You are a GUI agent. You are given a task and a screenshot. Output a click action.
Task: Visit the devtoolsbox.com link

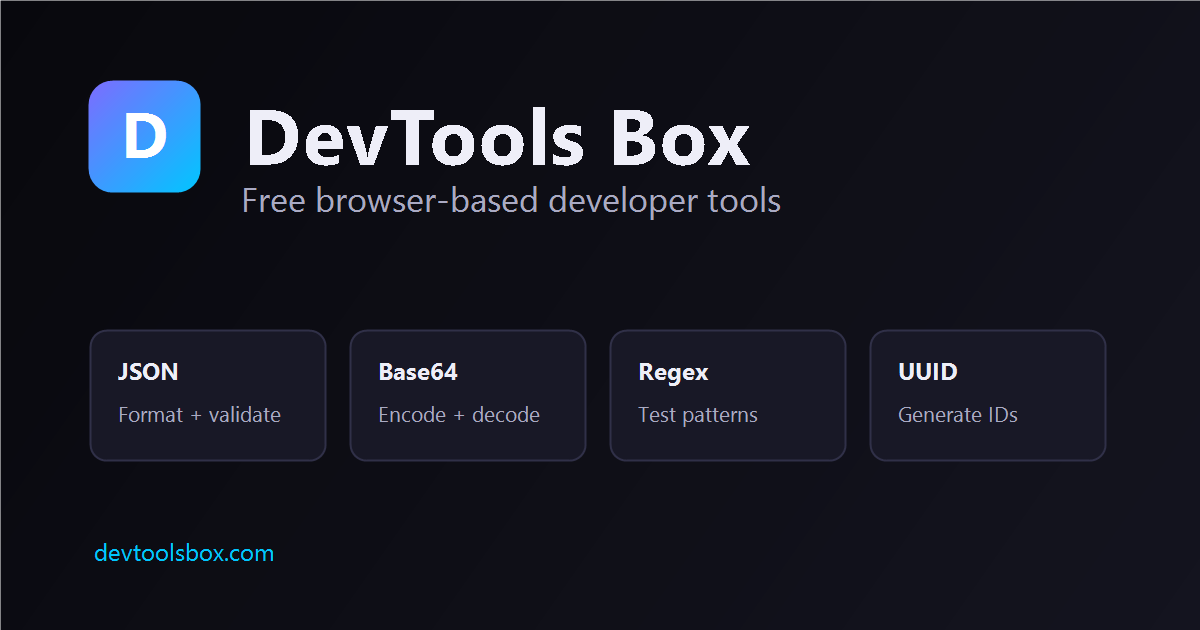tap(184, 553)
